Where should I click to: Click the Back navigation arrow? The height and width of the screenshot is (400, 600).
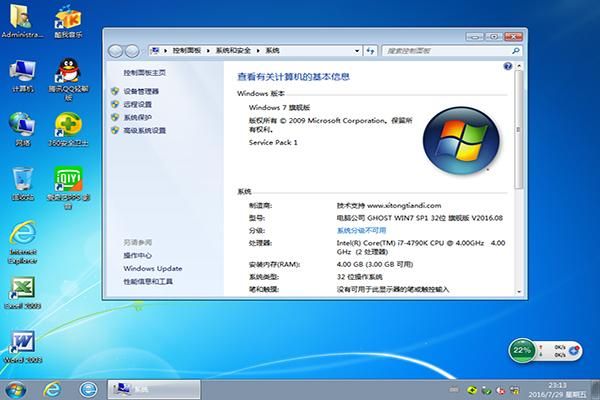(x=116, y=51)
